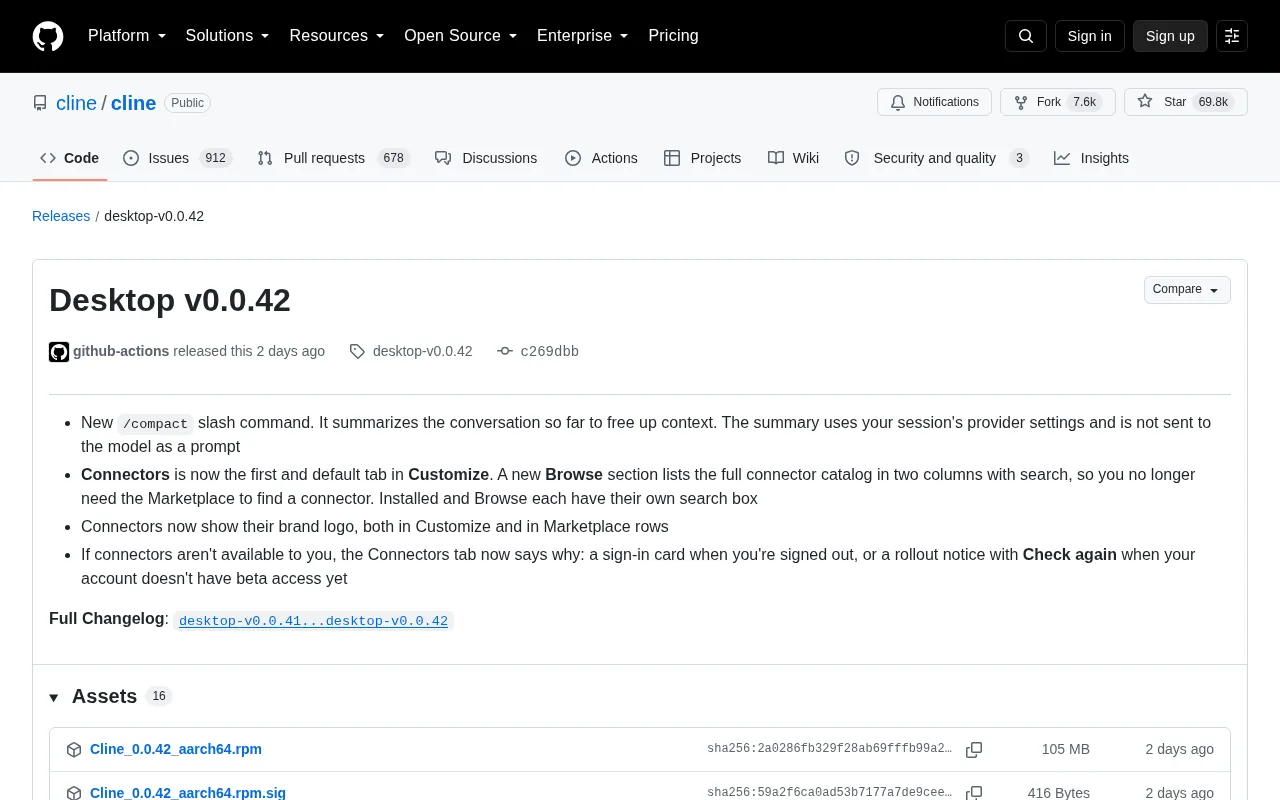Expand the Resources menu
Viewport: 1280px width, 800px height.
[337, 36]
